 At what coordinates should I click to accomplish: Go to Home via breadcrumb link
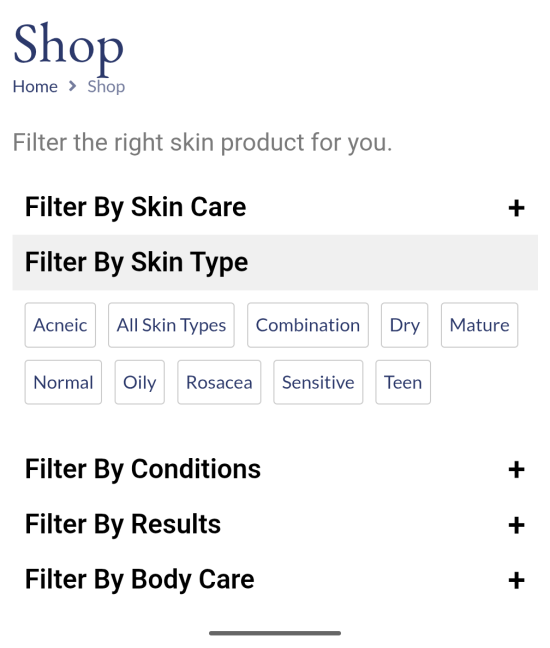(x=35, y=87)
